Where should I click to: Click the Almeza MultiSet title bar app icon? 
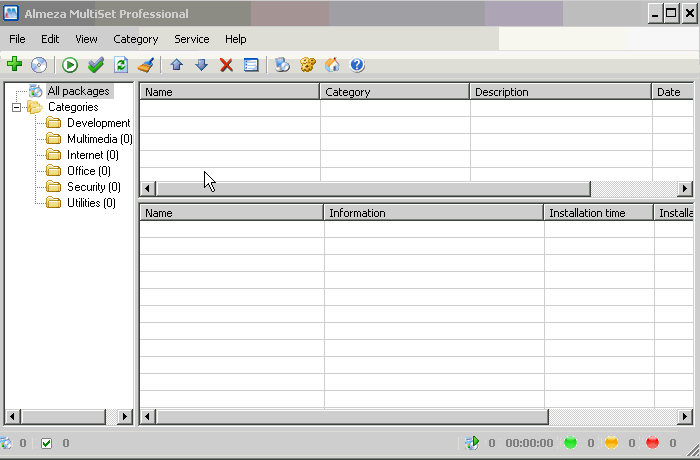pos(11,13)
